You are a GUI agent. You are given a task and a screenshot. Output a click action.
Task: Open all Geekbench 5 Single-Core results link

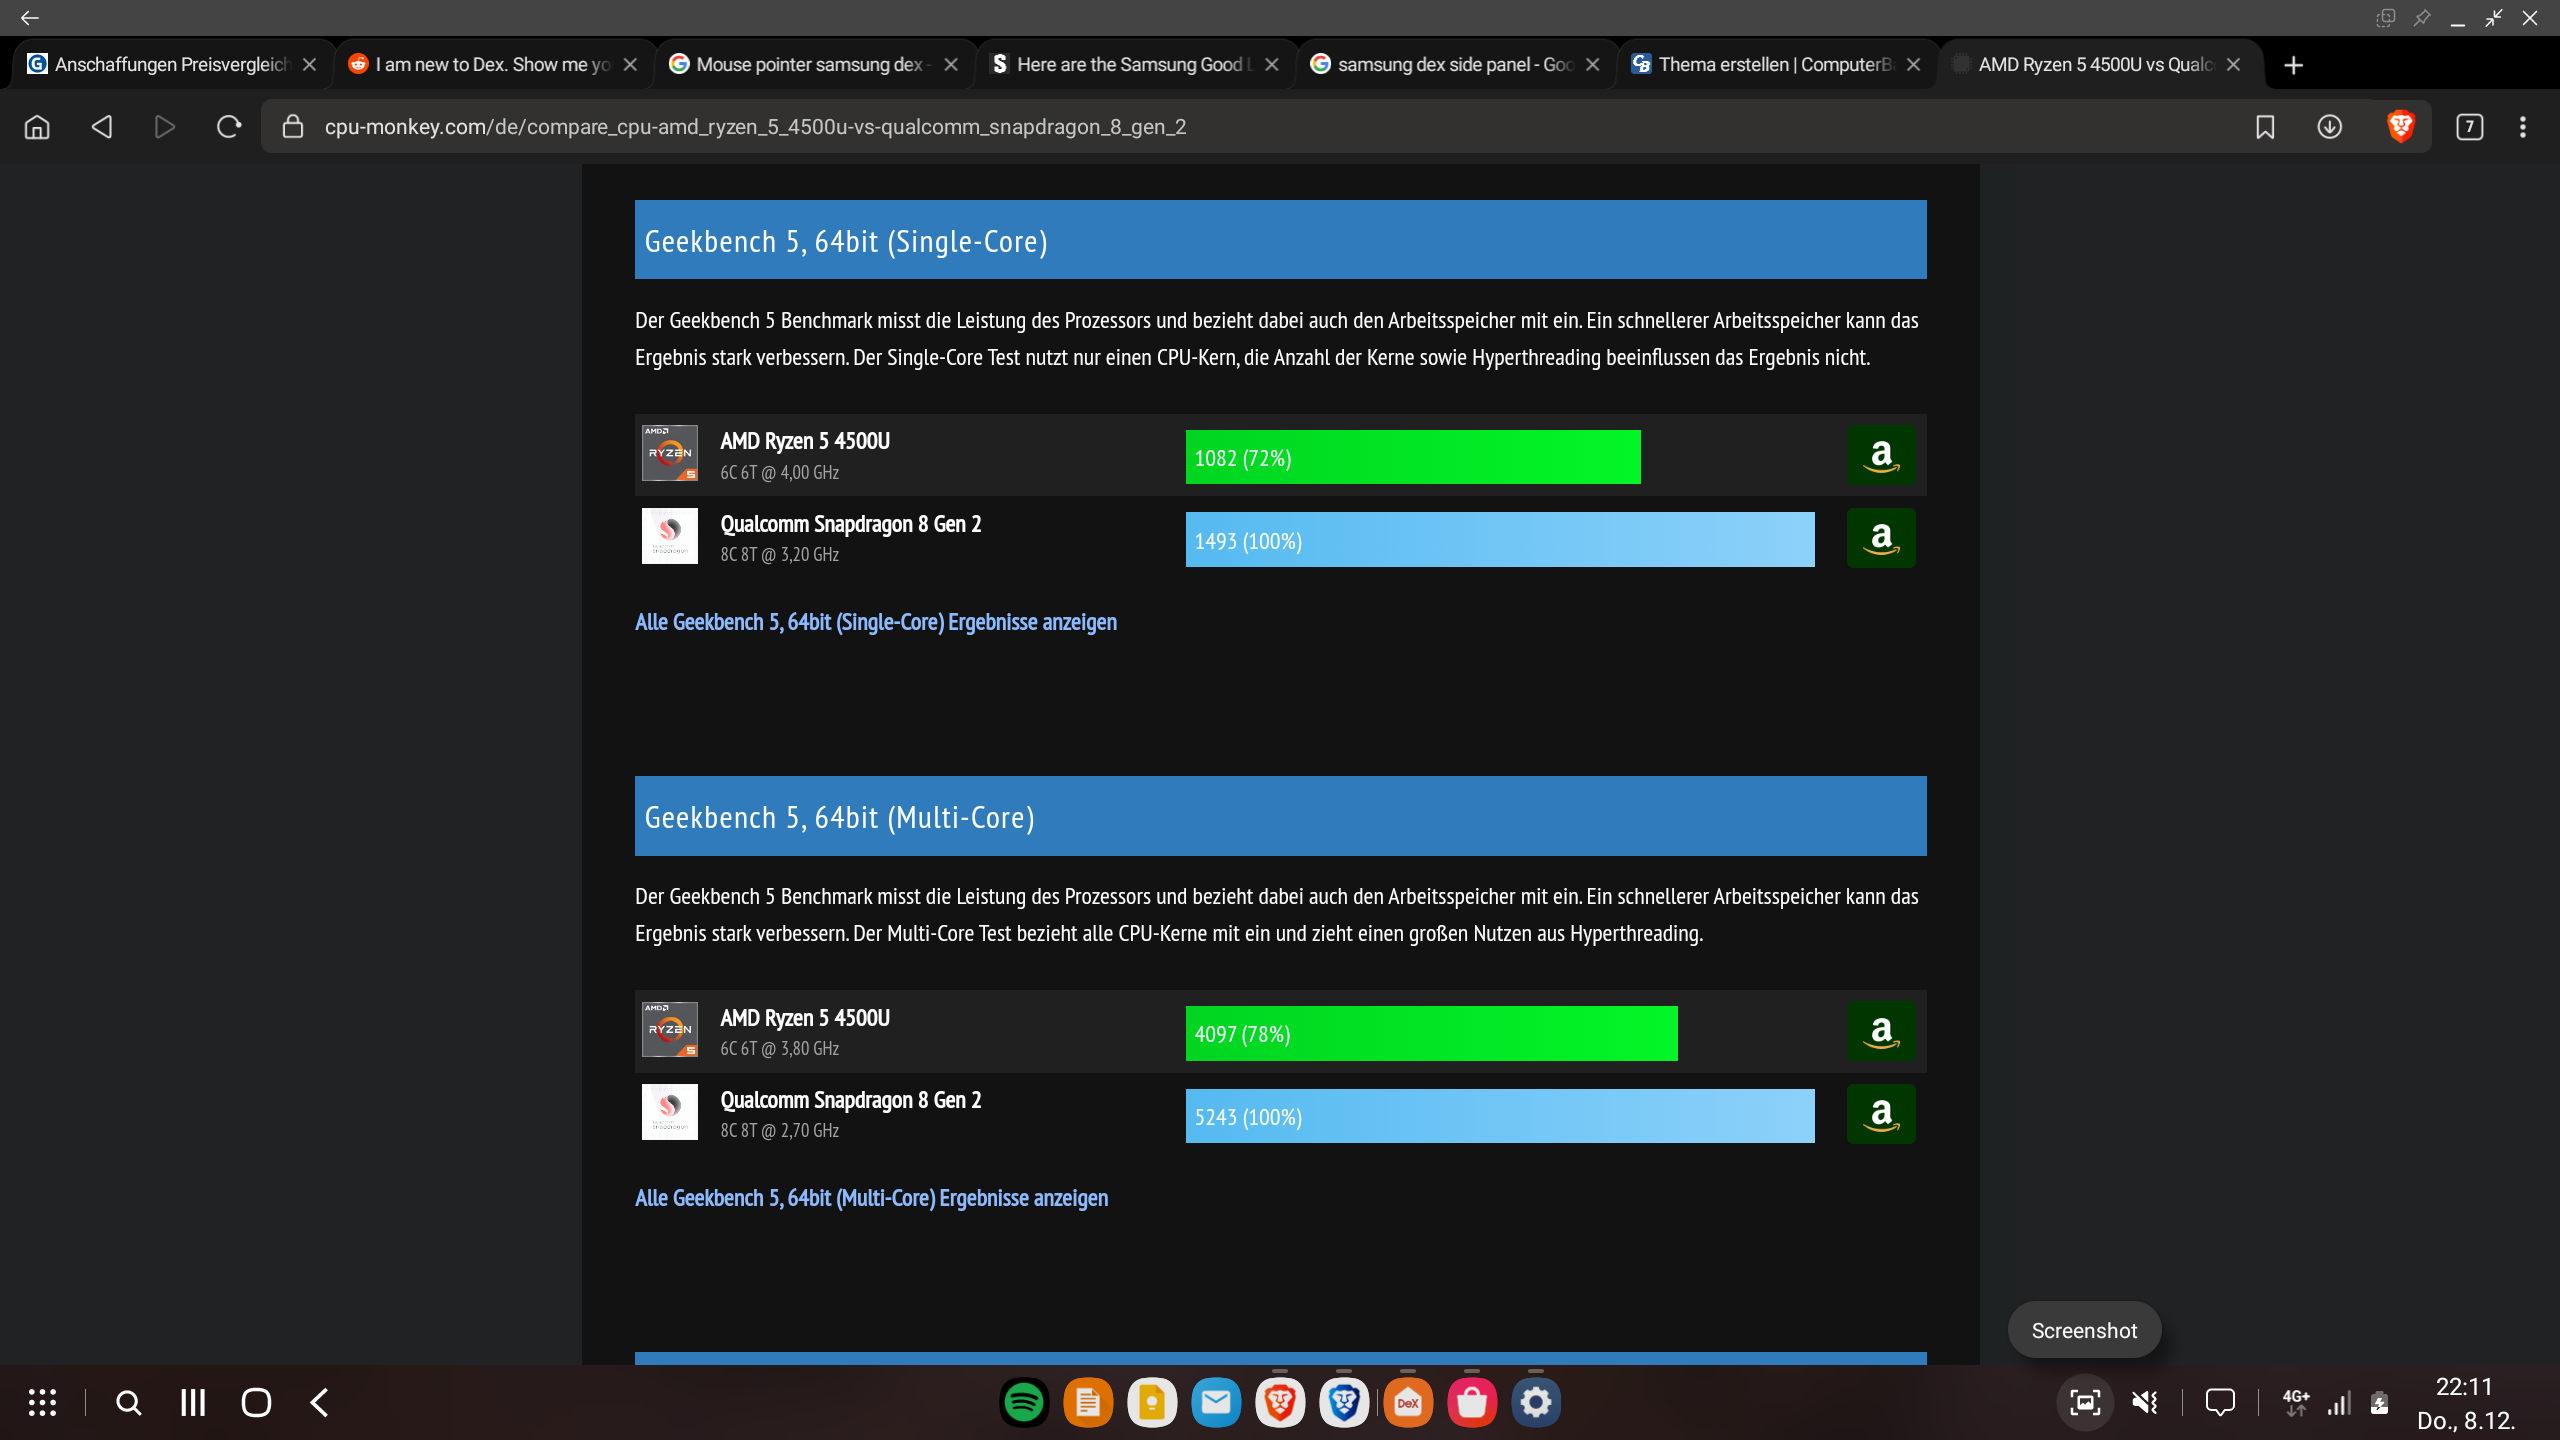(875, 622)
